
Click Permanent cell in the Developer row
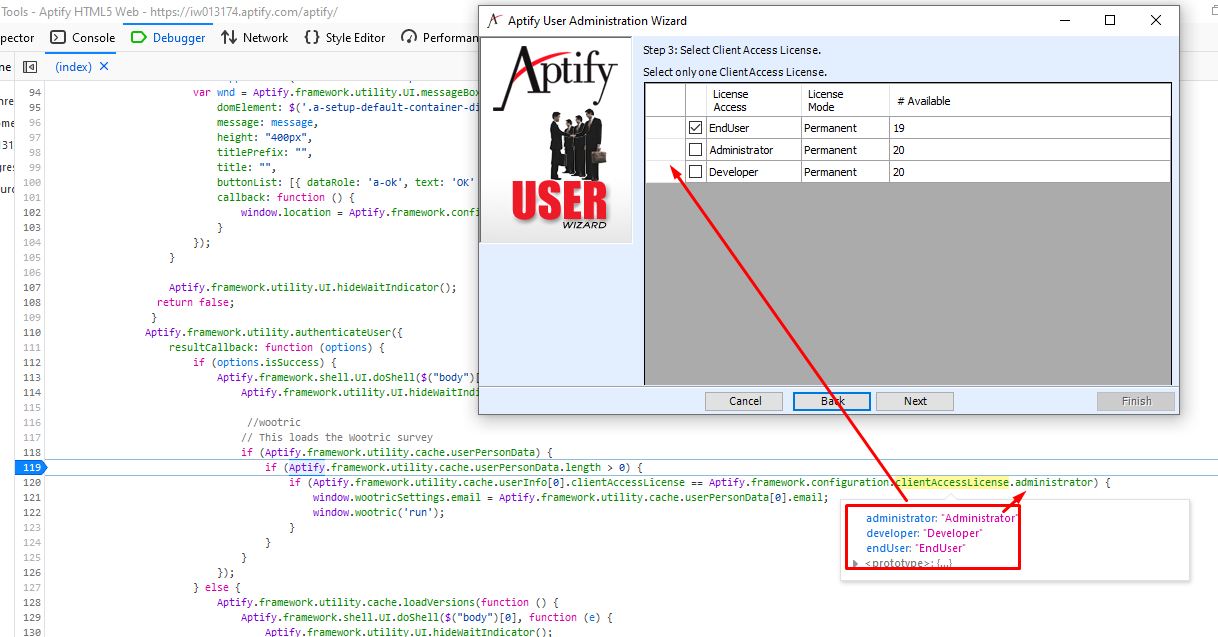(x=845, y=172)
